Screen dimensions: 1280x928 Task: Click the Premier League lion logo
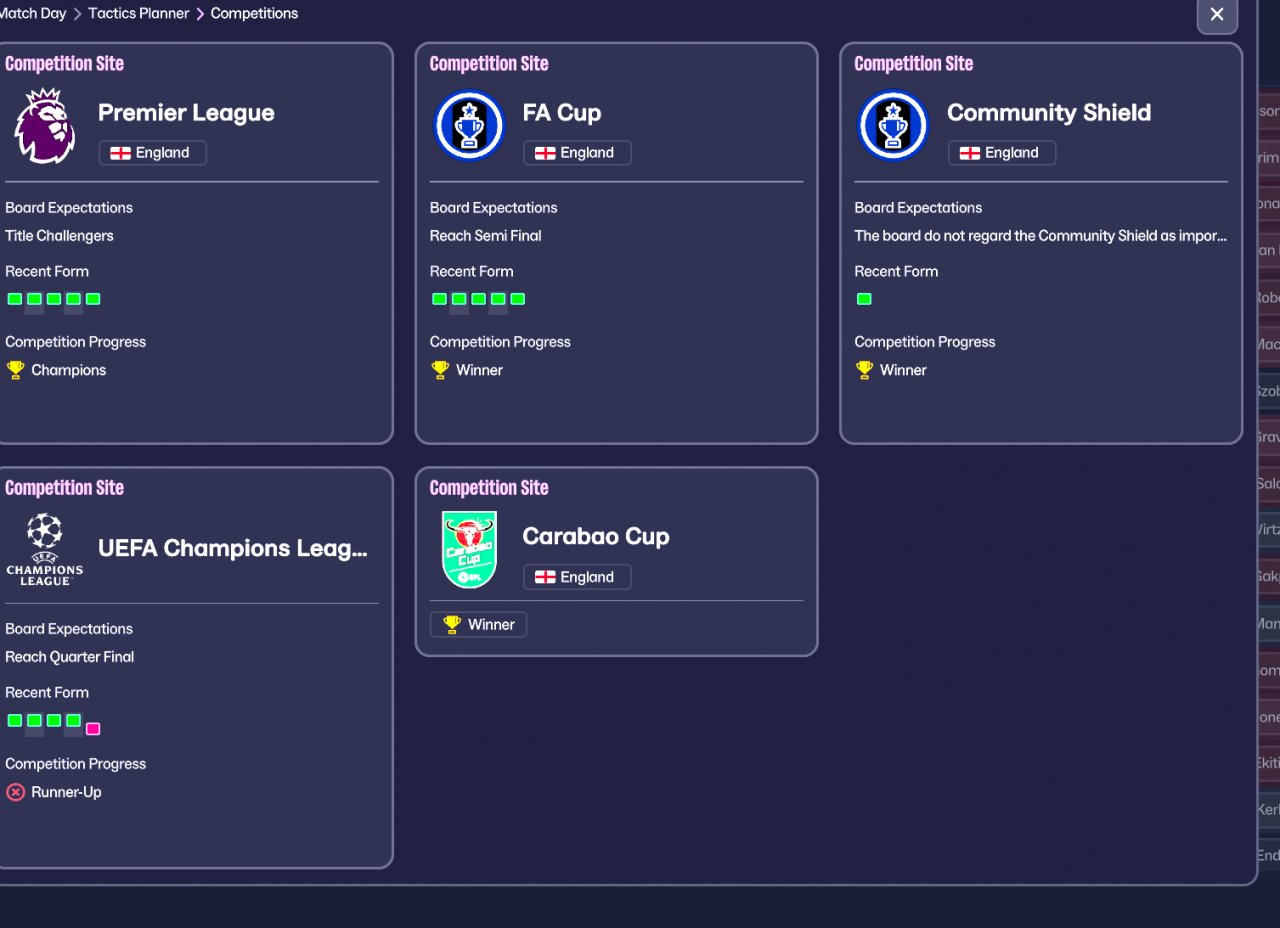45,126
